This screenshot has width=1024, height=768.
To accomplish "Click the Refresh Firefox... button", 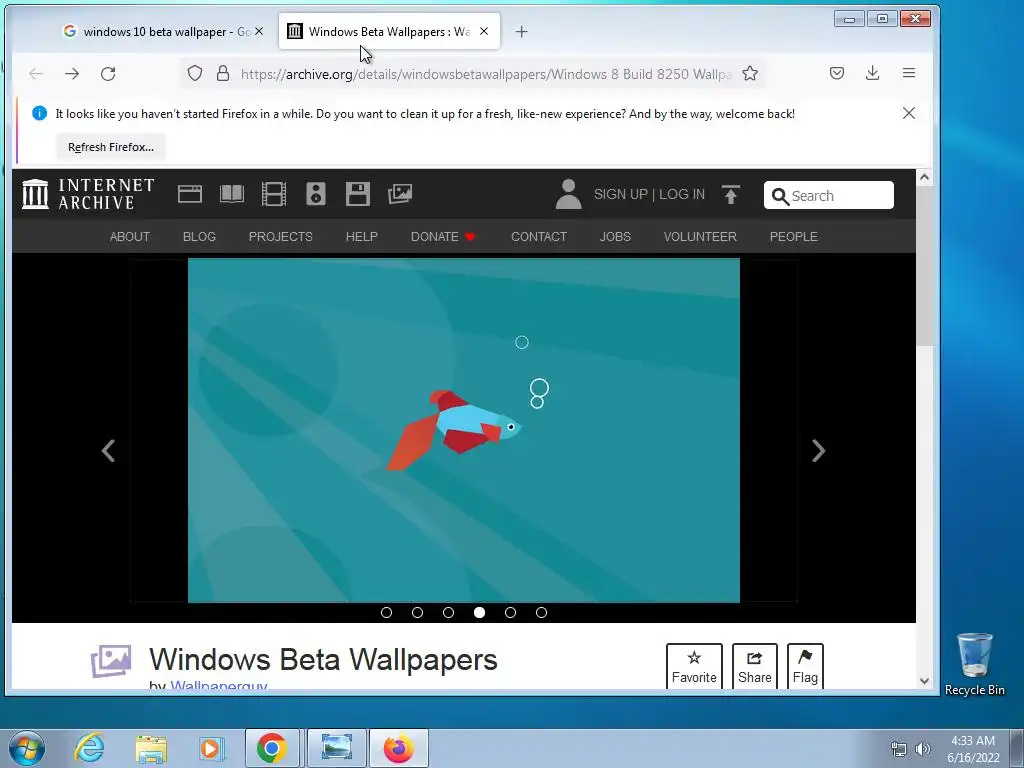I will 111,147.
